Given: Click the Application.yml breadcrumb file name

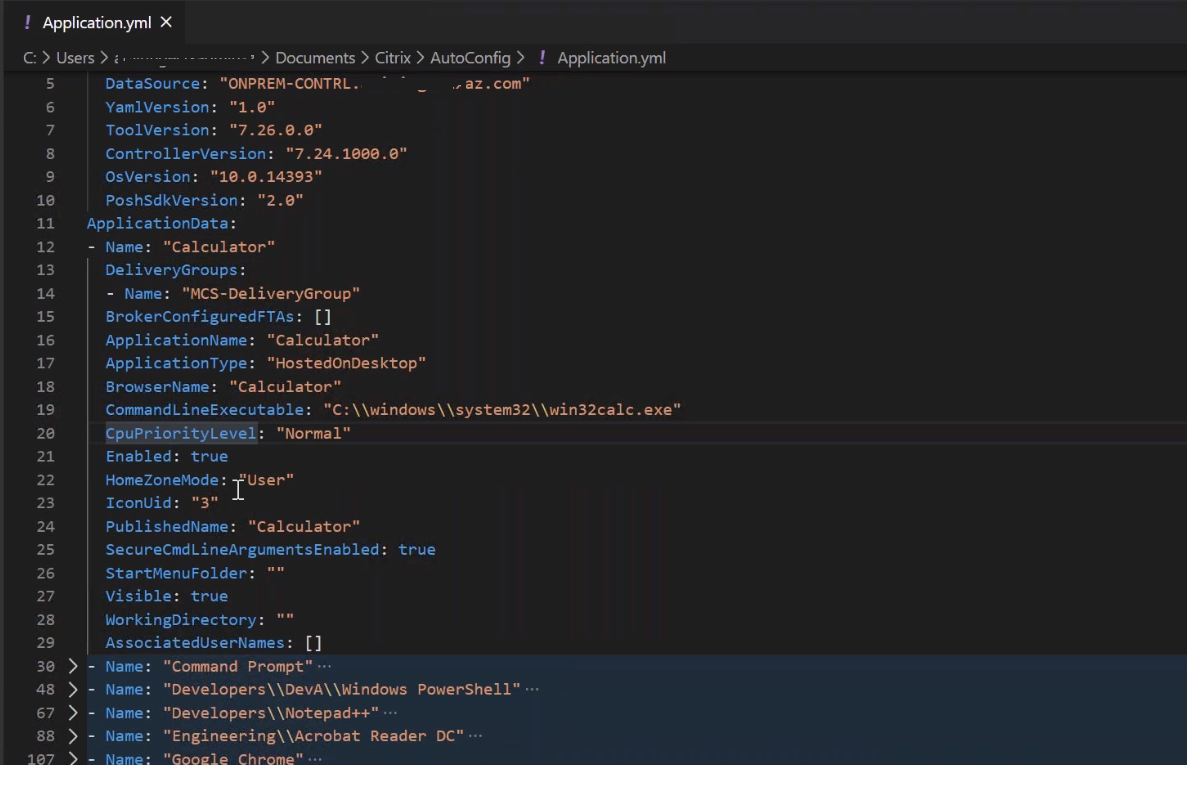Looking at the screenshot, I should point(611,58).
